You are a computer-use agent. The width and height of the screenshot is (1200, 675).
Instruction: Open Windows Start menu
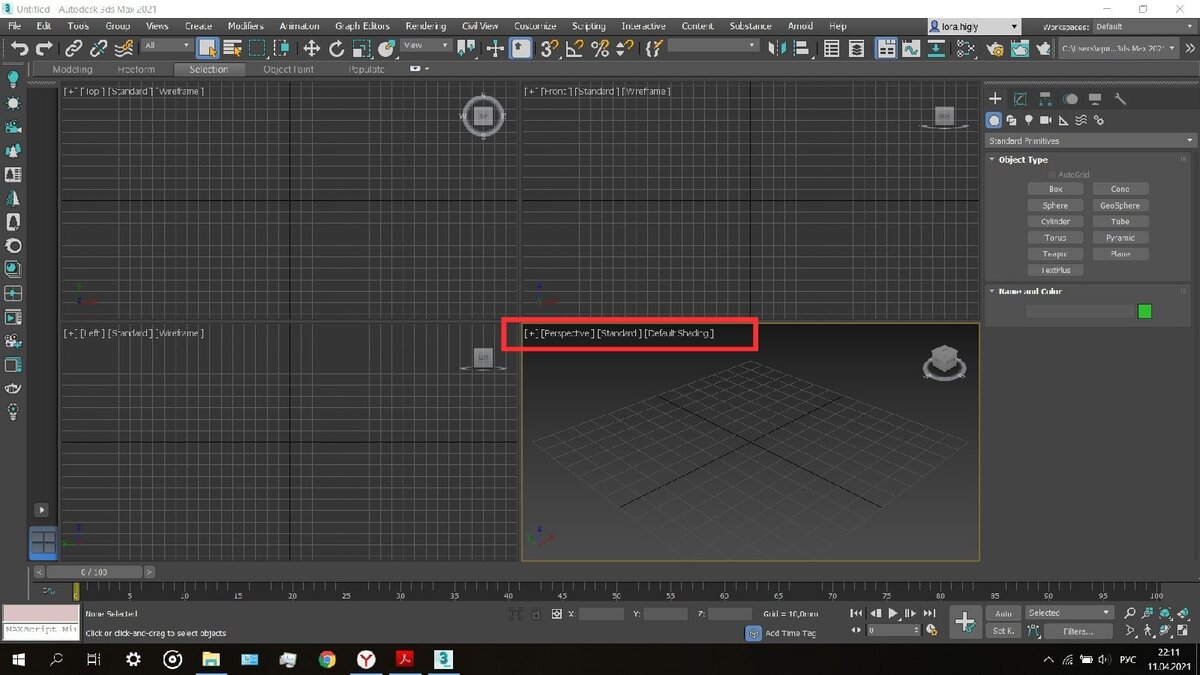(18, 659)
